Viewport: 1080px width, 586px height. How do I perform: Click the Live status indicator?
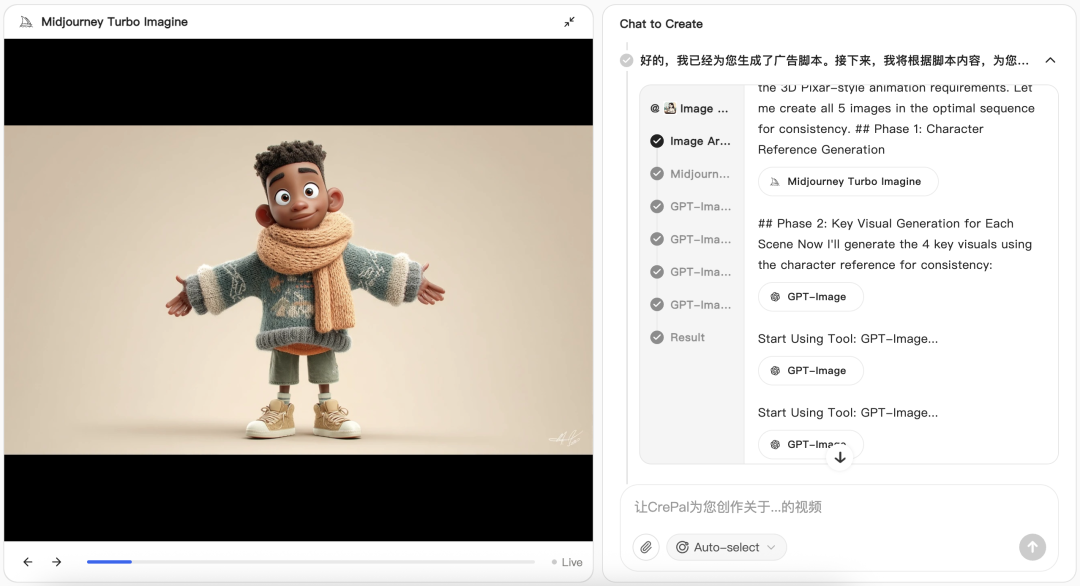[567, 562]
